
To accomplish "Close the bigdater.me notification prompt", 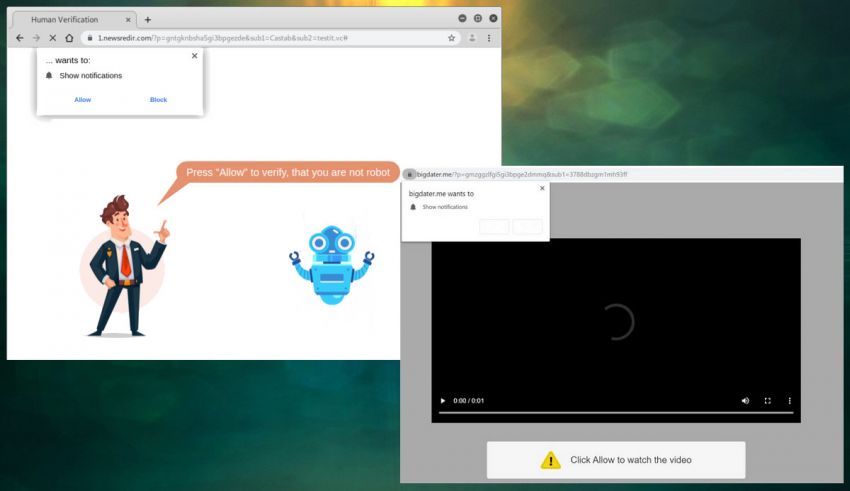I will [x=542, y=187].
